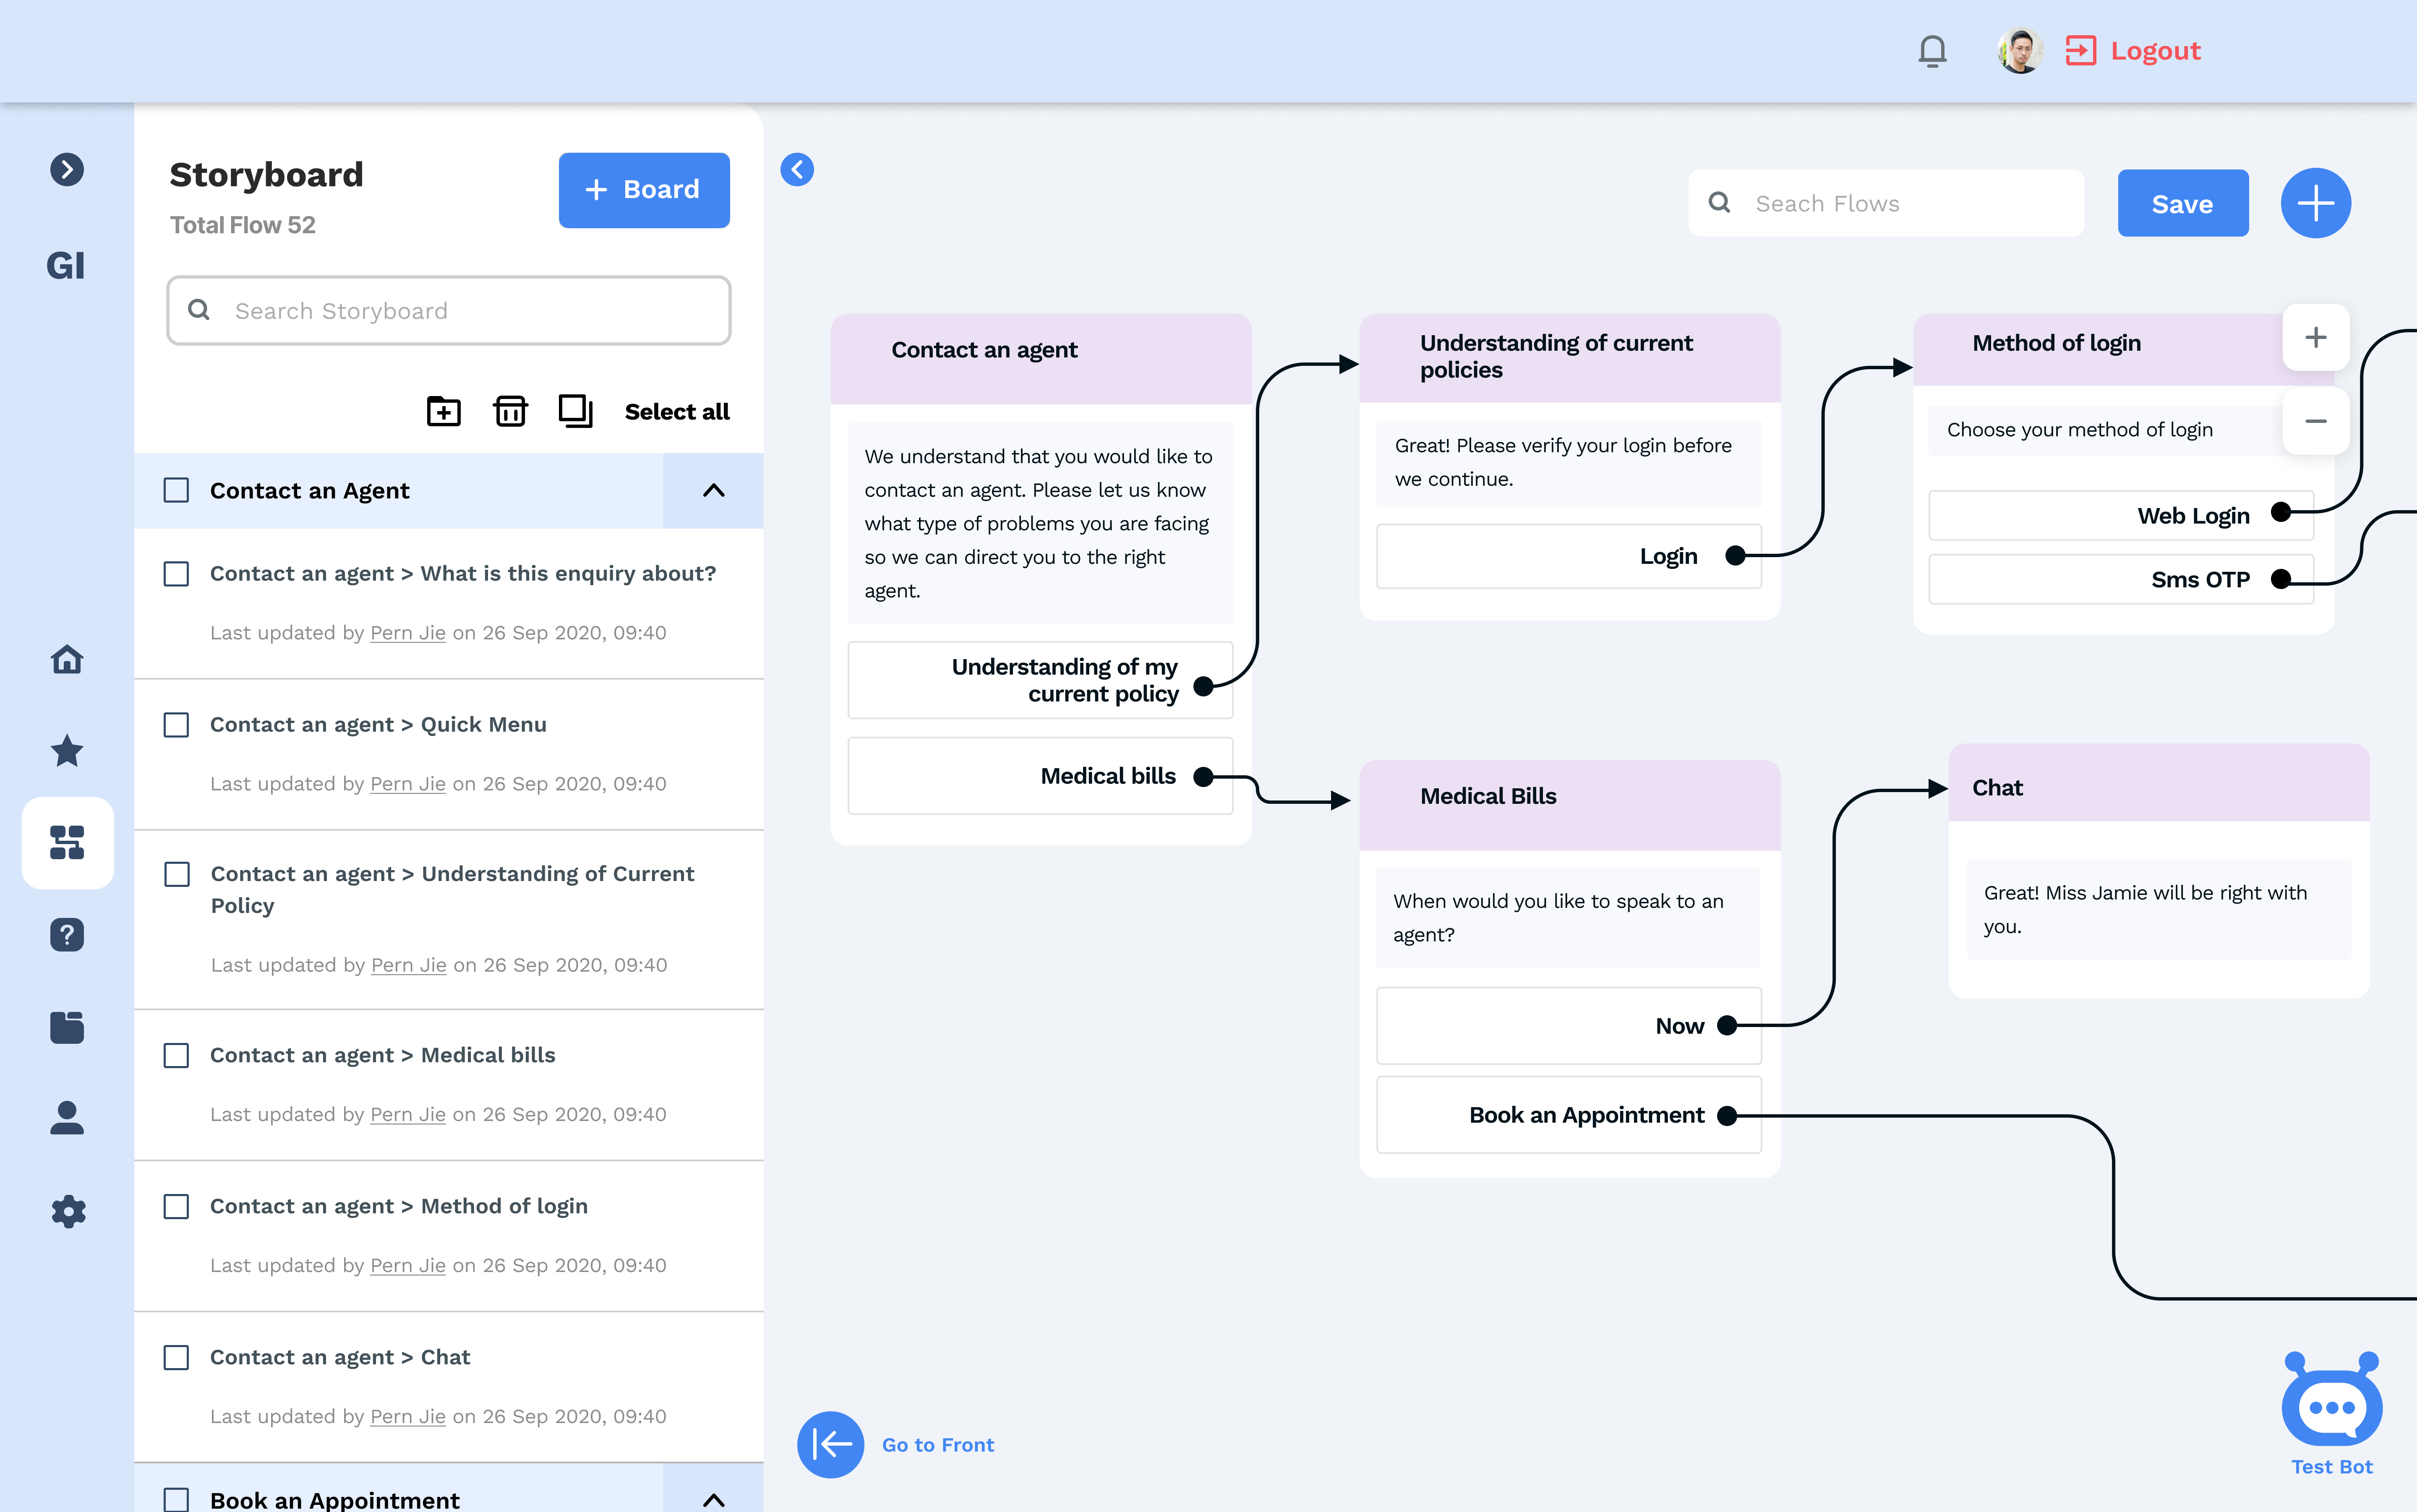This screenshot has width=2417, height=1512.
Task: Click 'Choose your method of login' message
Action: coord(2079,430)
